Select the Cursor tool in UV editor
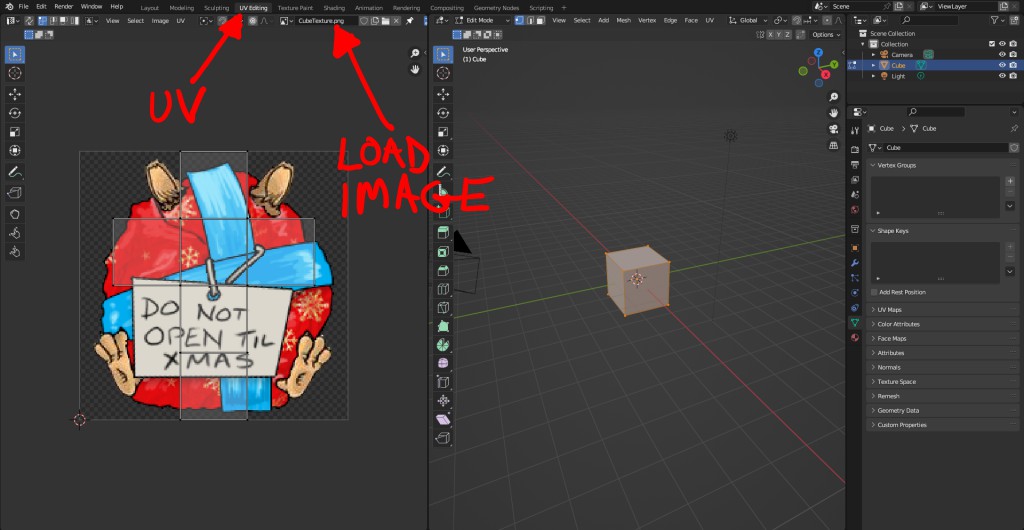 15,73
